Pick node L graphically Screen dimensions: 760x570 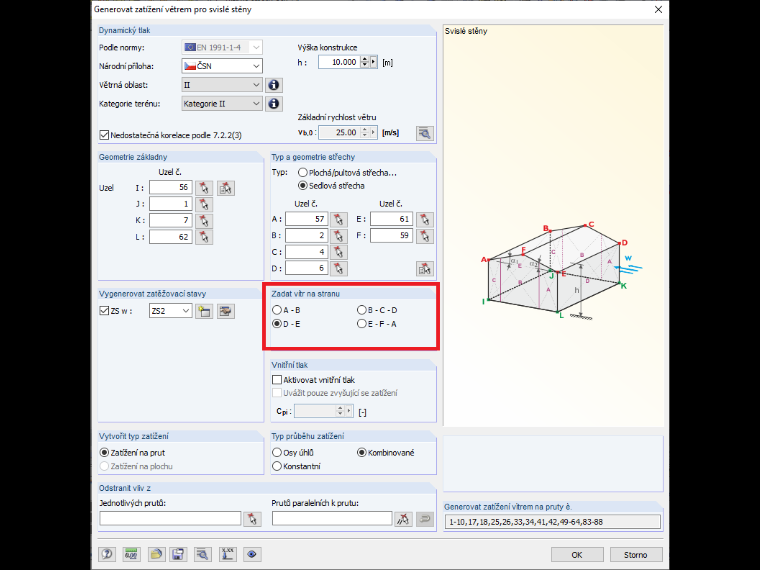point(204,237)
